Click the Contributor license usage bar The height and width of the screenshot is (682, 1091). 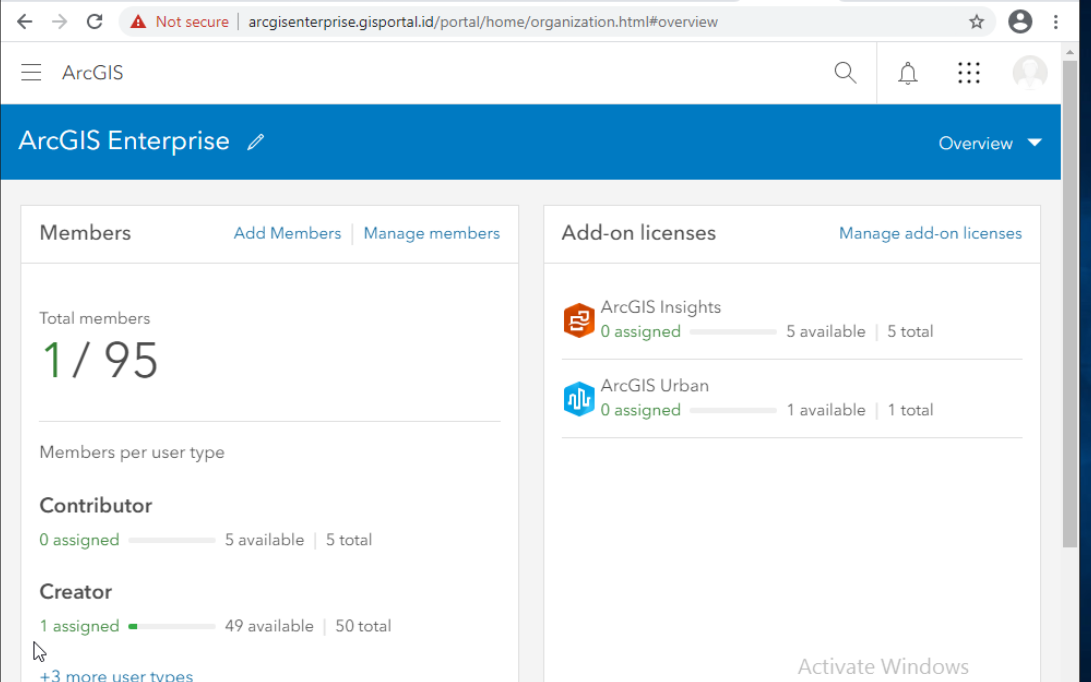(x=172, y=540)
